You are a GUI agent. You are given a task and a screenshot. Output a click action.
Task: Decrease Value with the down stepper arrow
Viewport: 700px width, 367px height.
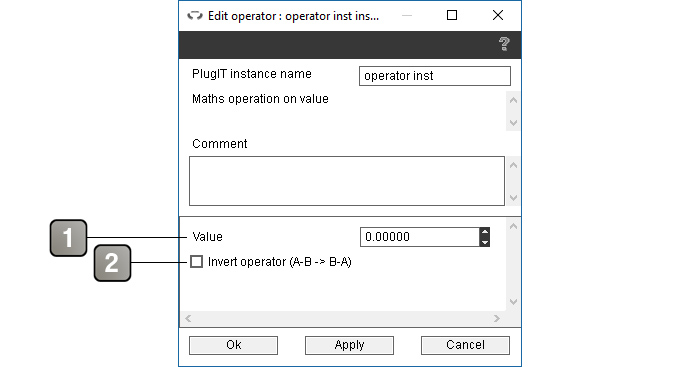[484, 242]
